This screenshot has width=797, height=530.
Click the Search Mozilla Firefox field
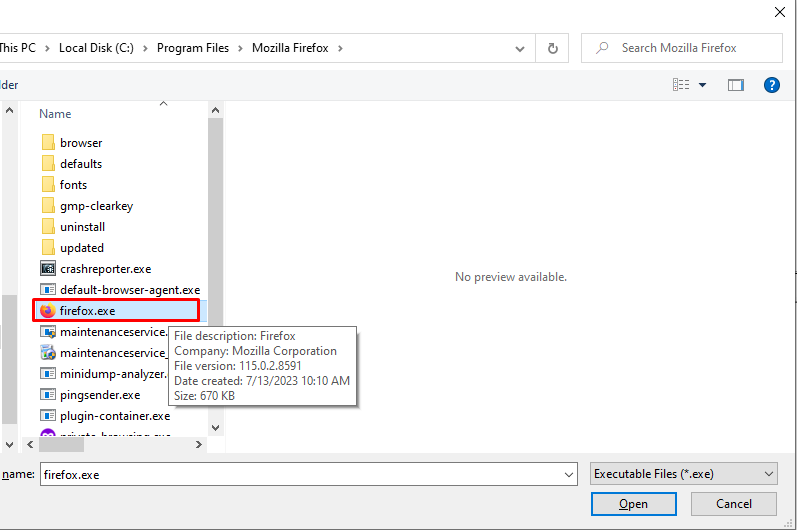click(682, 48)
